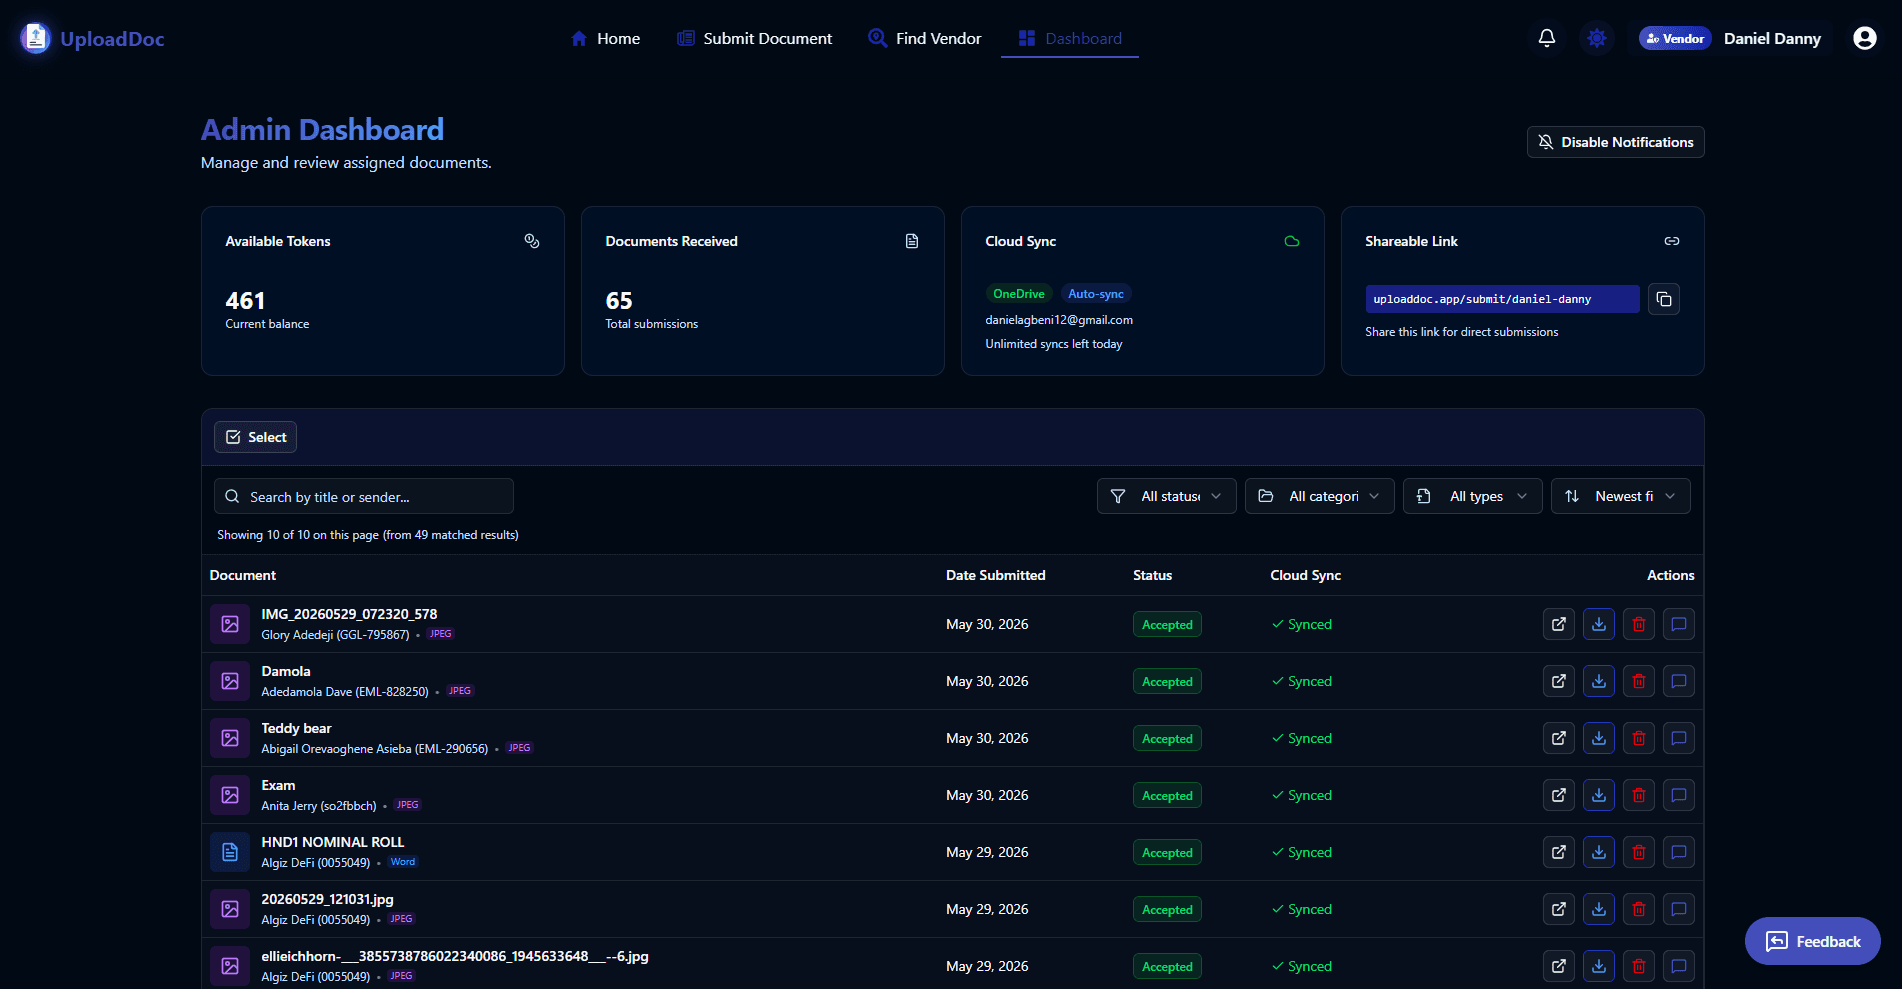Image resolution: width=1902 pixels, height=989 pixels.
Task: Delete 20260529_121031.jpg file
Action: [1638, 909]
